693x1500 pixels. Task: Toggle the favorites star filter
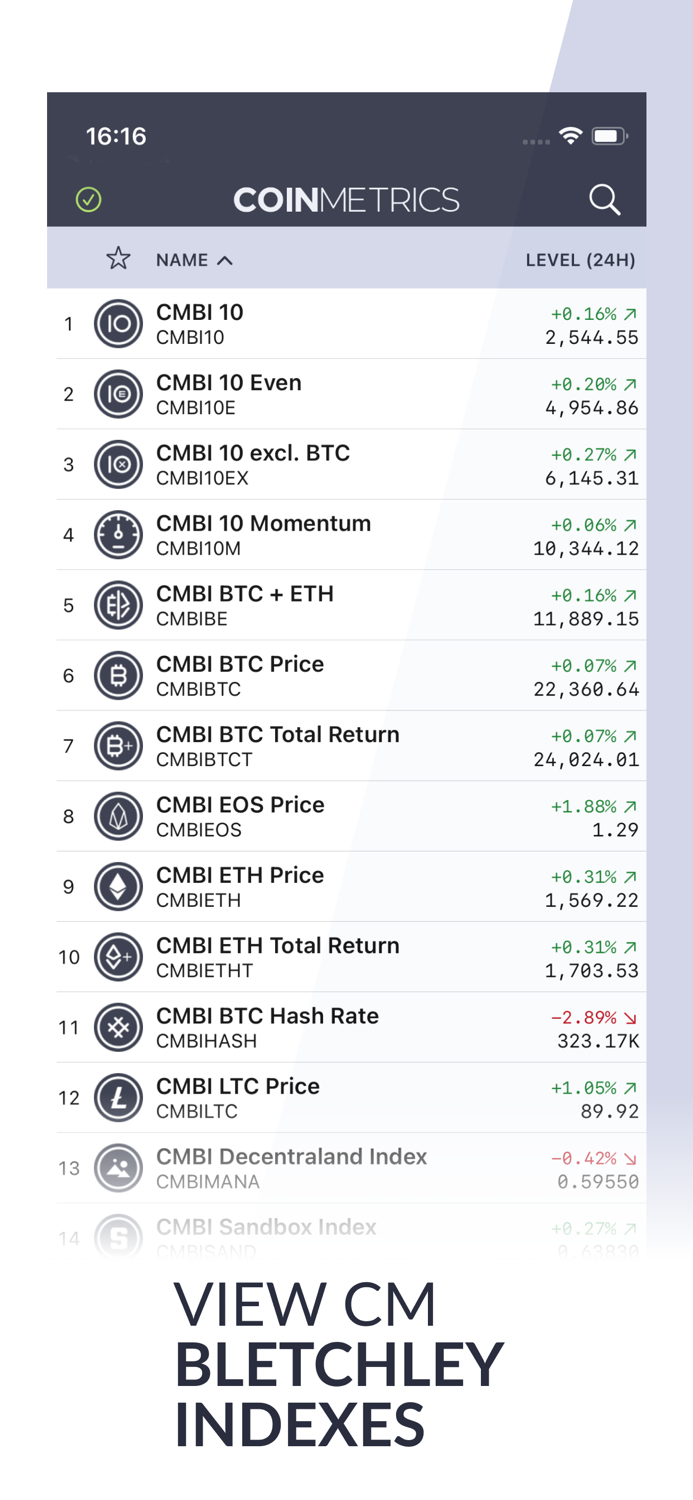118,258
